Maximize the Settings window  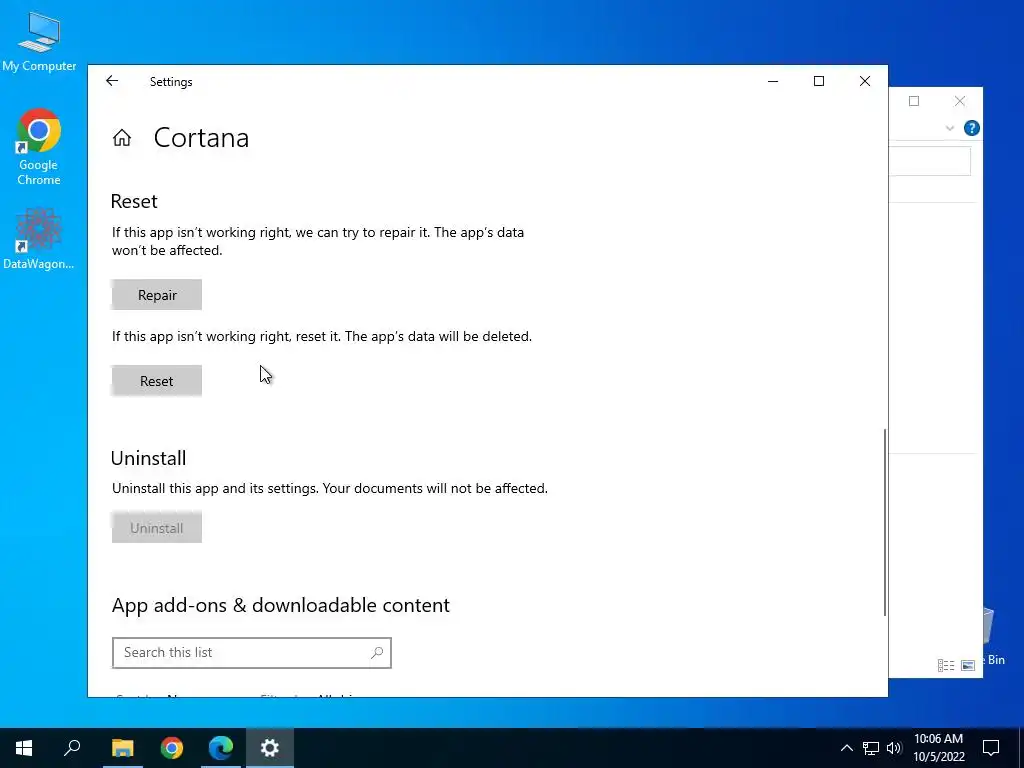819,81
